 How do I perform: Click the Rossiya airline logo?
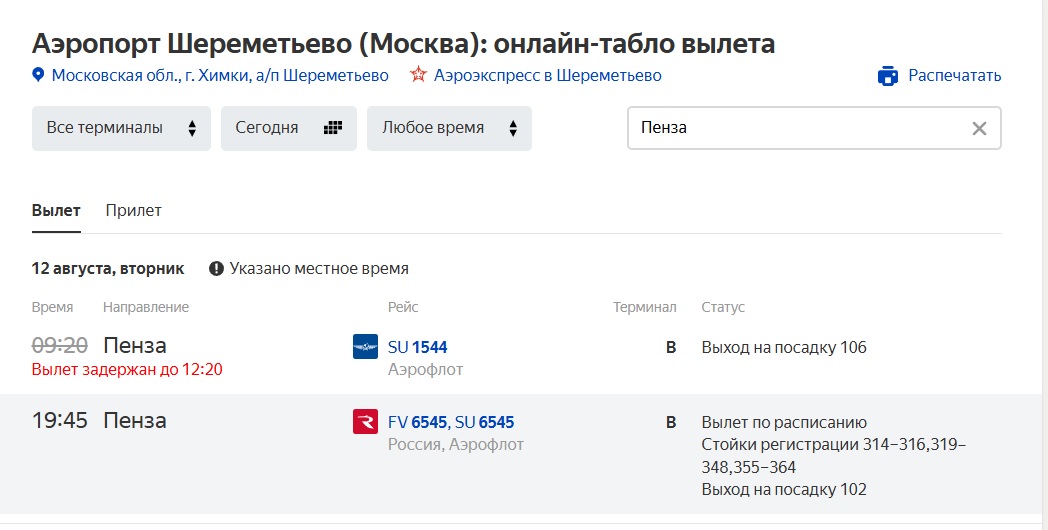(365, 422)
